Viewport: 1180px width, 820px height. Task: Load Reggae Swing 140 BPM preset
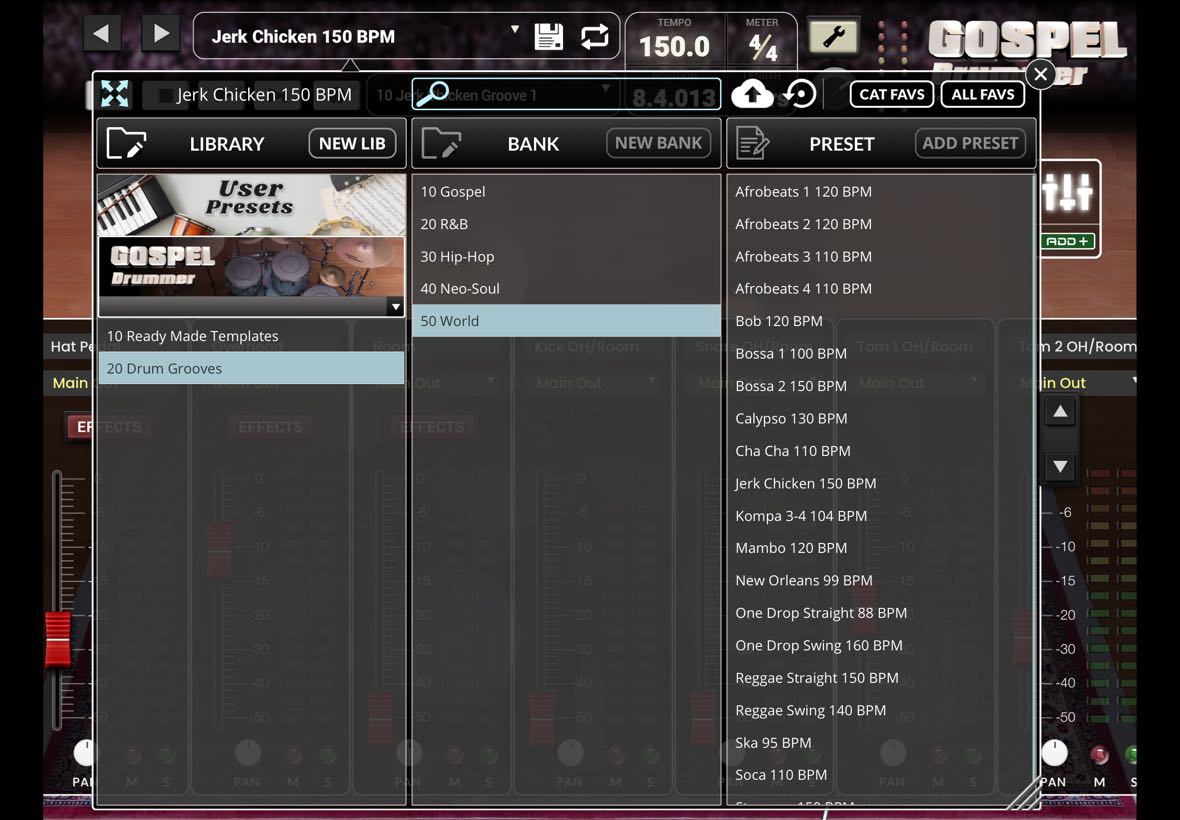click(x=880, y=710)
